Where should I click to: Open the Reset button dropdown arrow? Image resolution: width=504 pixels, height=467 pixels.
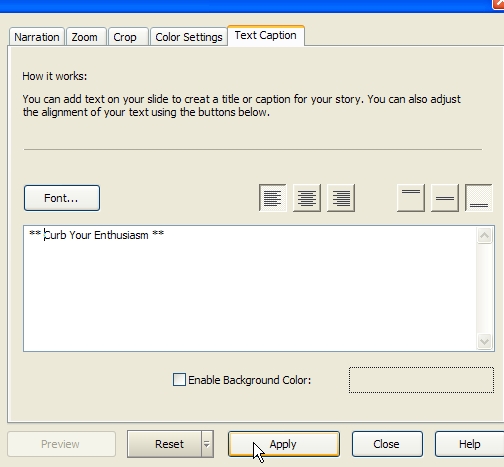click(207, 444)
